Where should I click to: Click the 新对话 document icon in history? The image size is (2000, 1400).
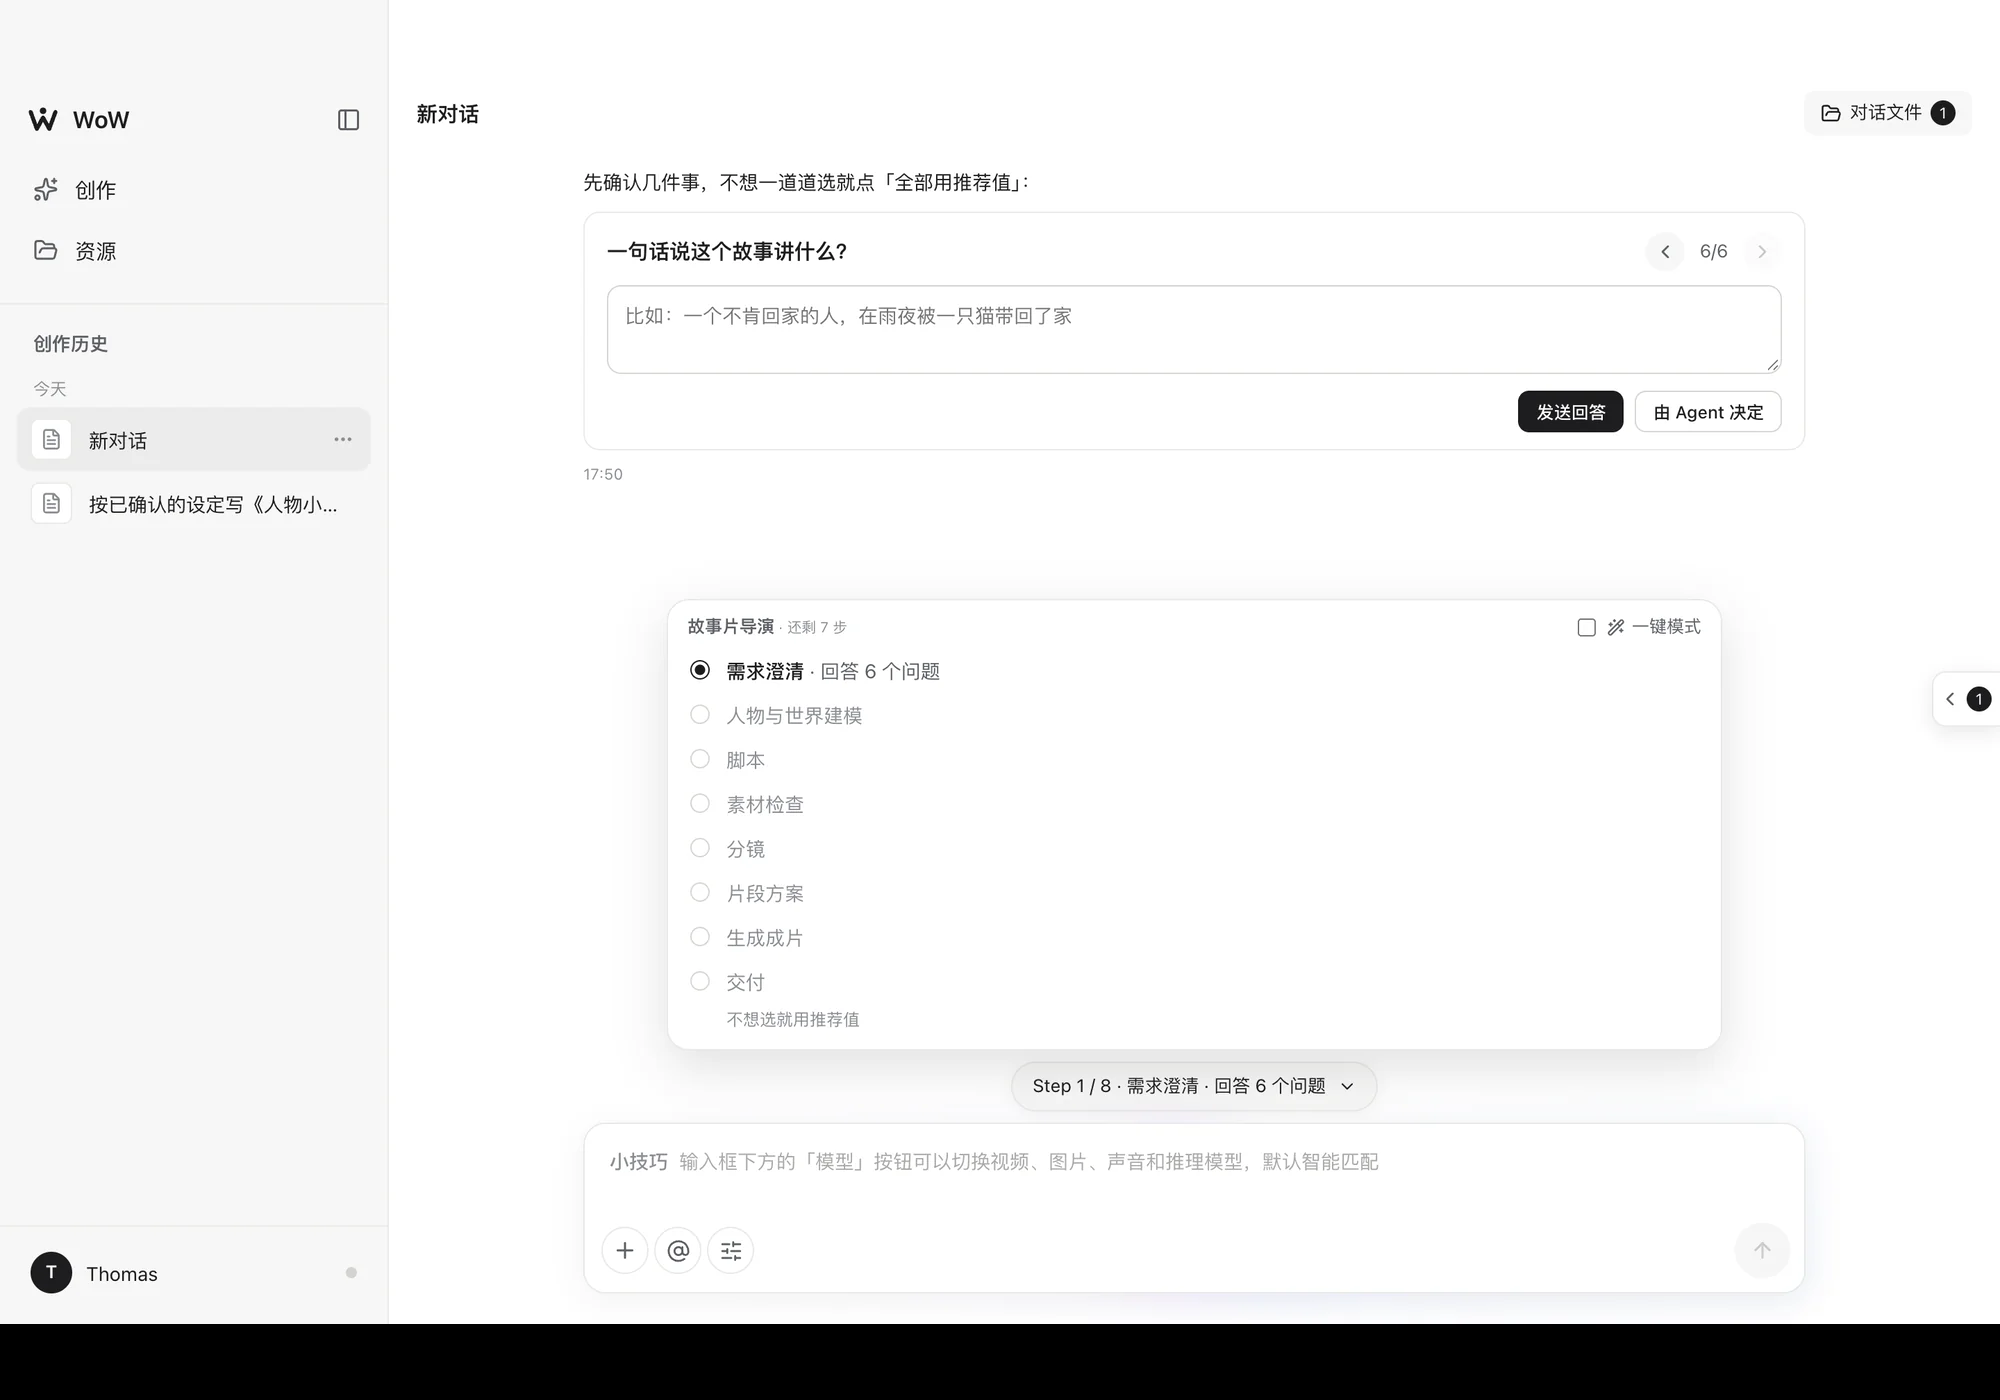point(51,439)
